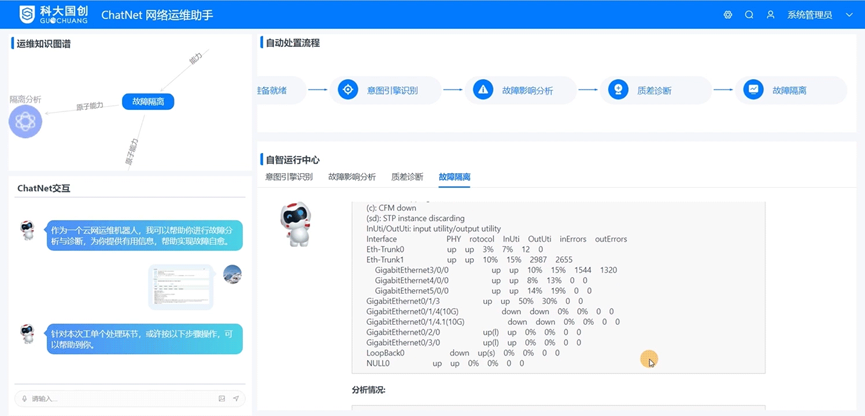Viewport: 865px width, 416px height.
Task: Switch to the 意图引擎识别 tab
Action: (x=288, y=177)
